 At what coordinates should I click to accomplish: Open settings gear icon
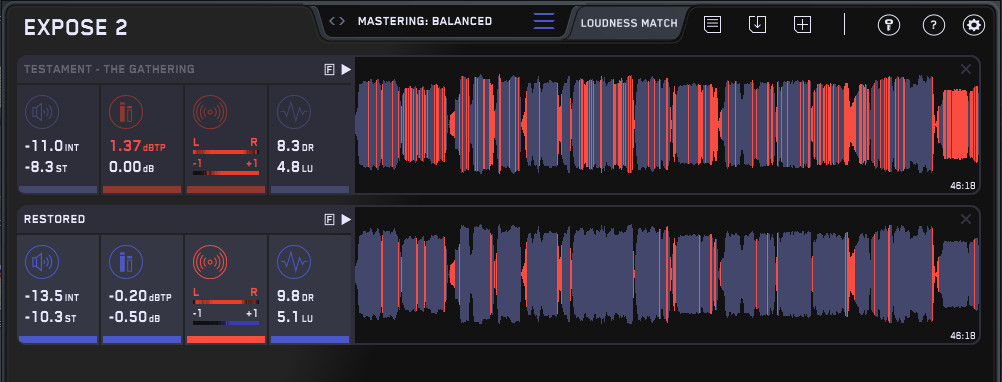tap(974, 26)
